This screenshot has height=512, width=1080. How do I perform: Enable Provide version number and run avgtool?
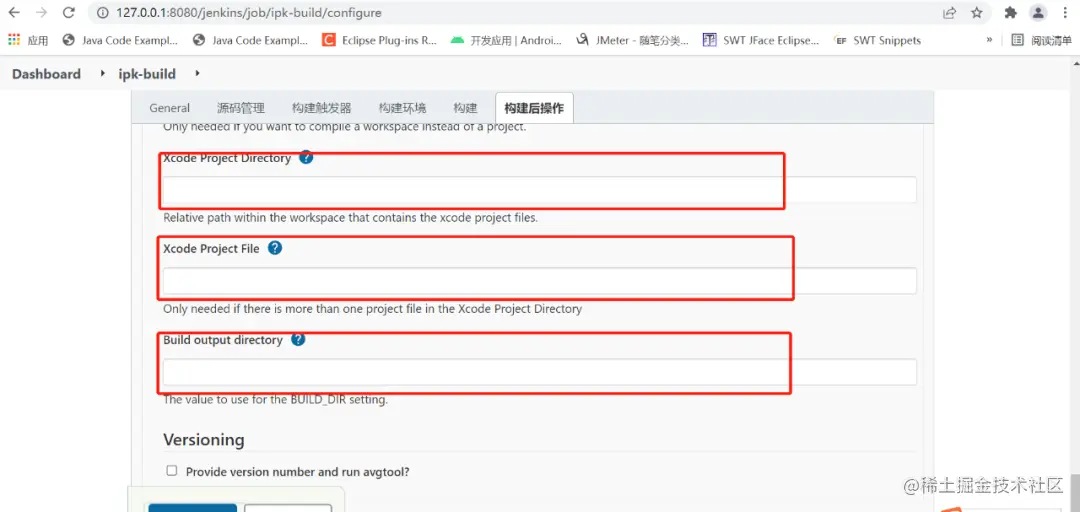coord(172,471)
